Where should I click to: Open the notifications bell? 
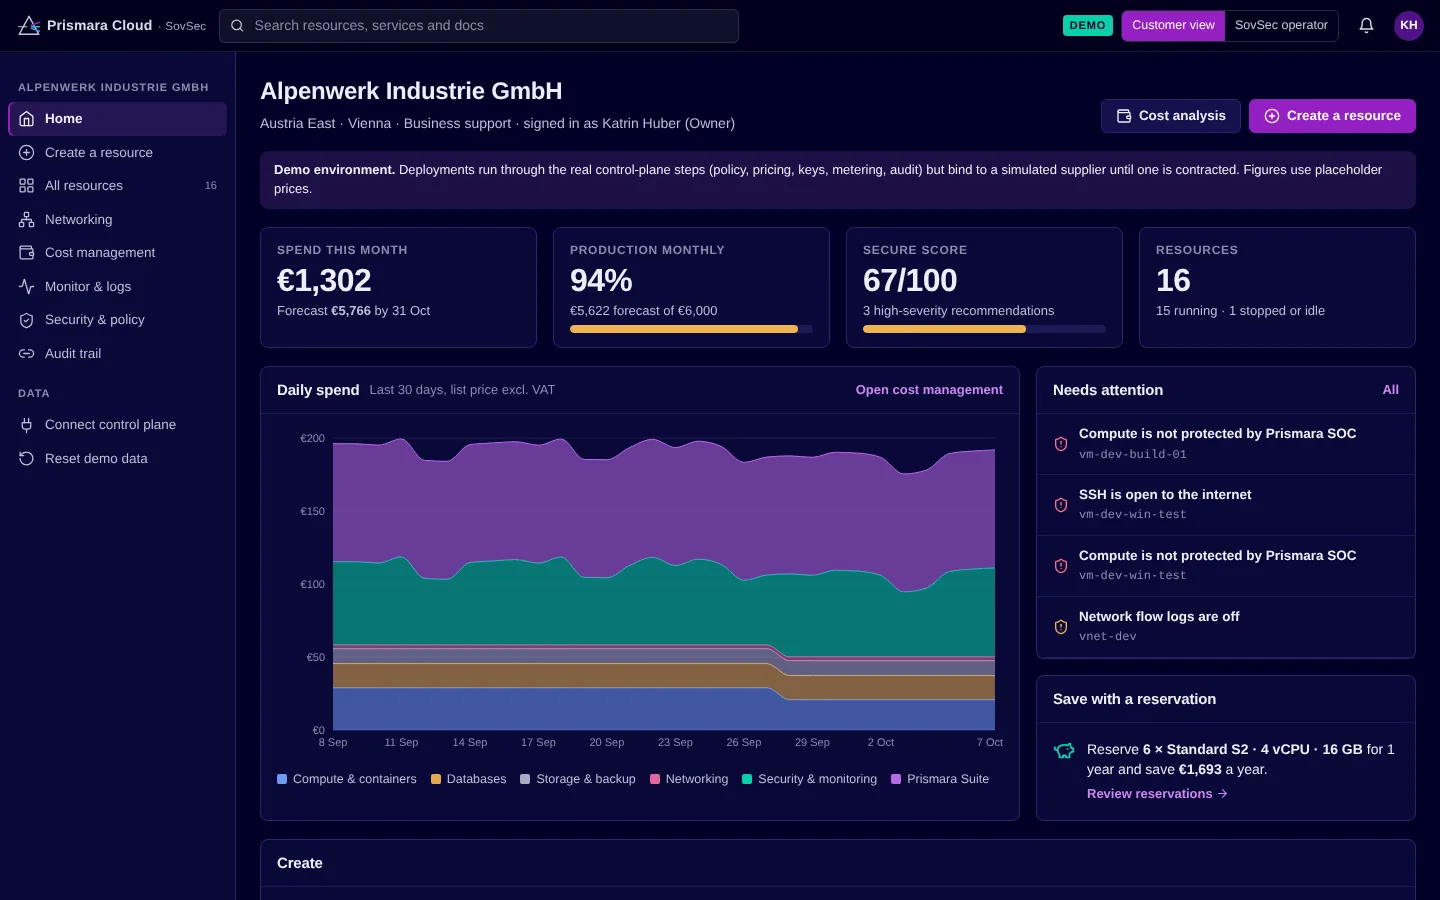tap(1366, 25)
